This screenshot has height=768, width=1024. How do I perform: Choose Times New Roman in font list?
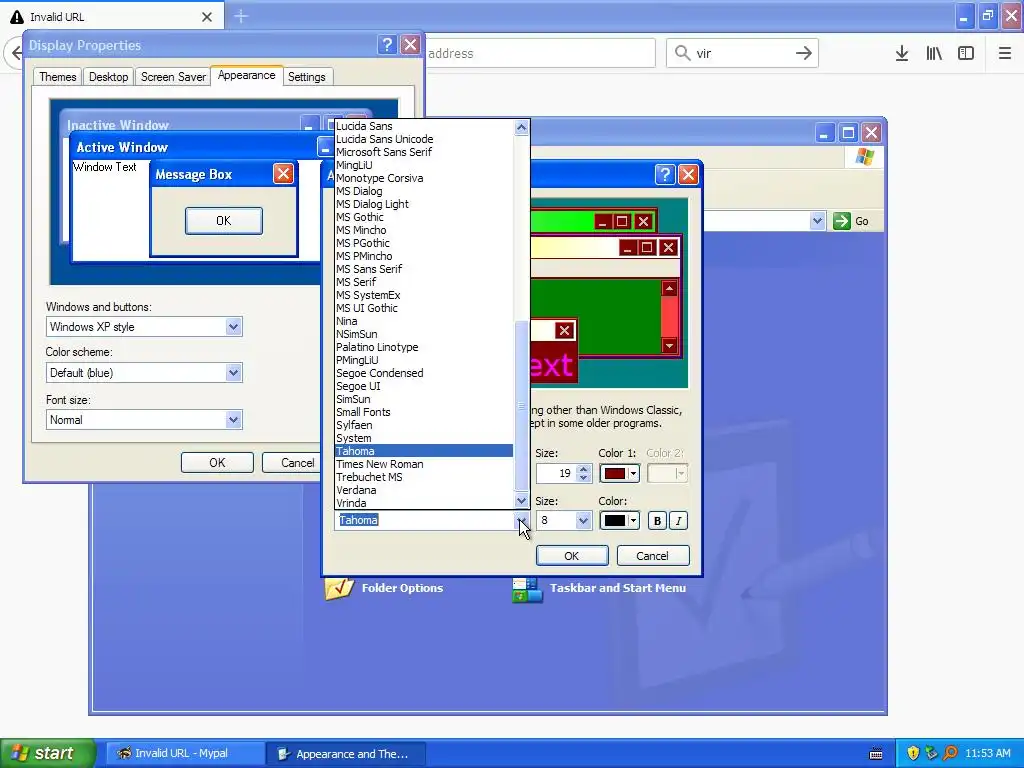[x=424, y=464]
